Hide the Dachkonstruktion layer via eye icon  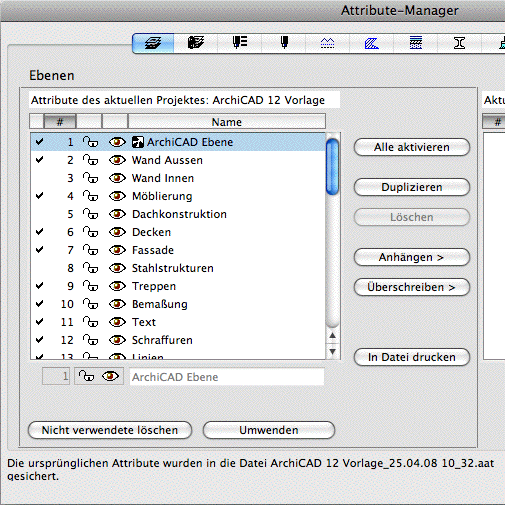point(117,214)
